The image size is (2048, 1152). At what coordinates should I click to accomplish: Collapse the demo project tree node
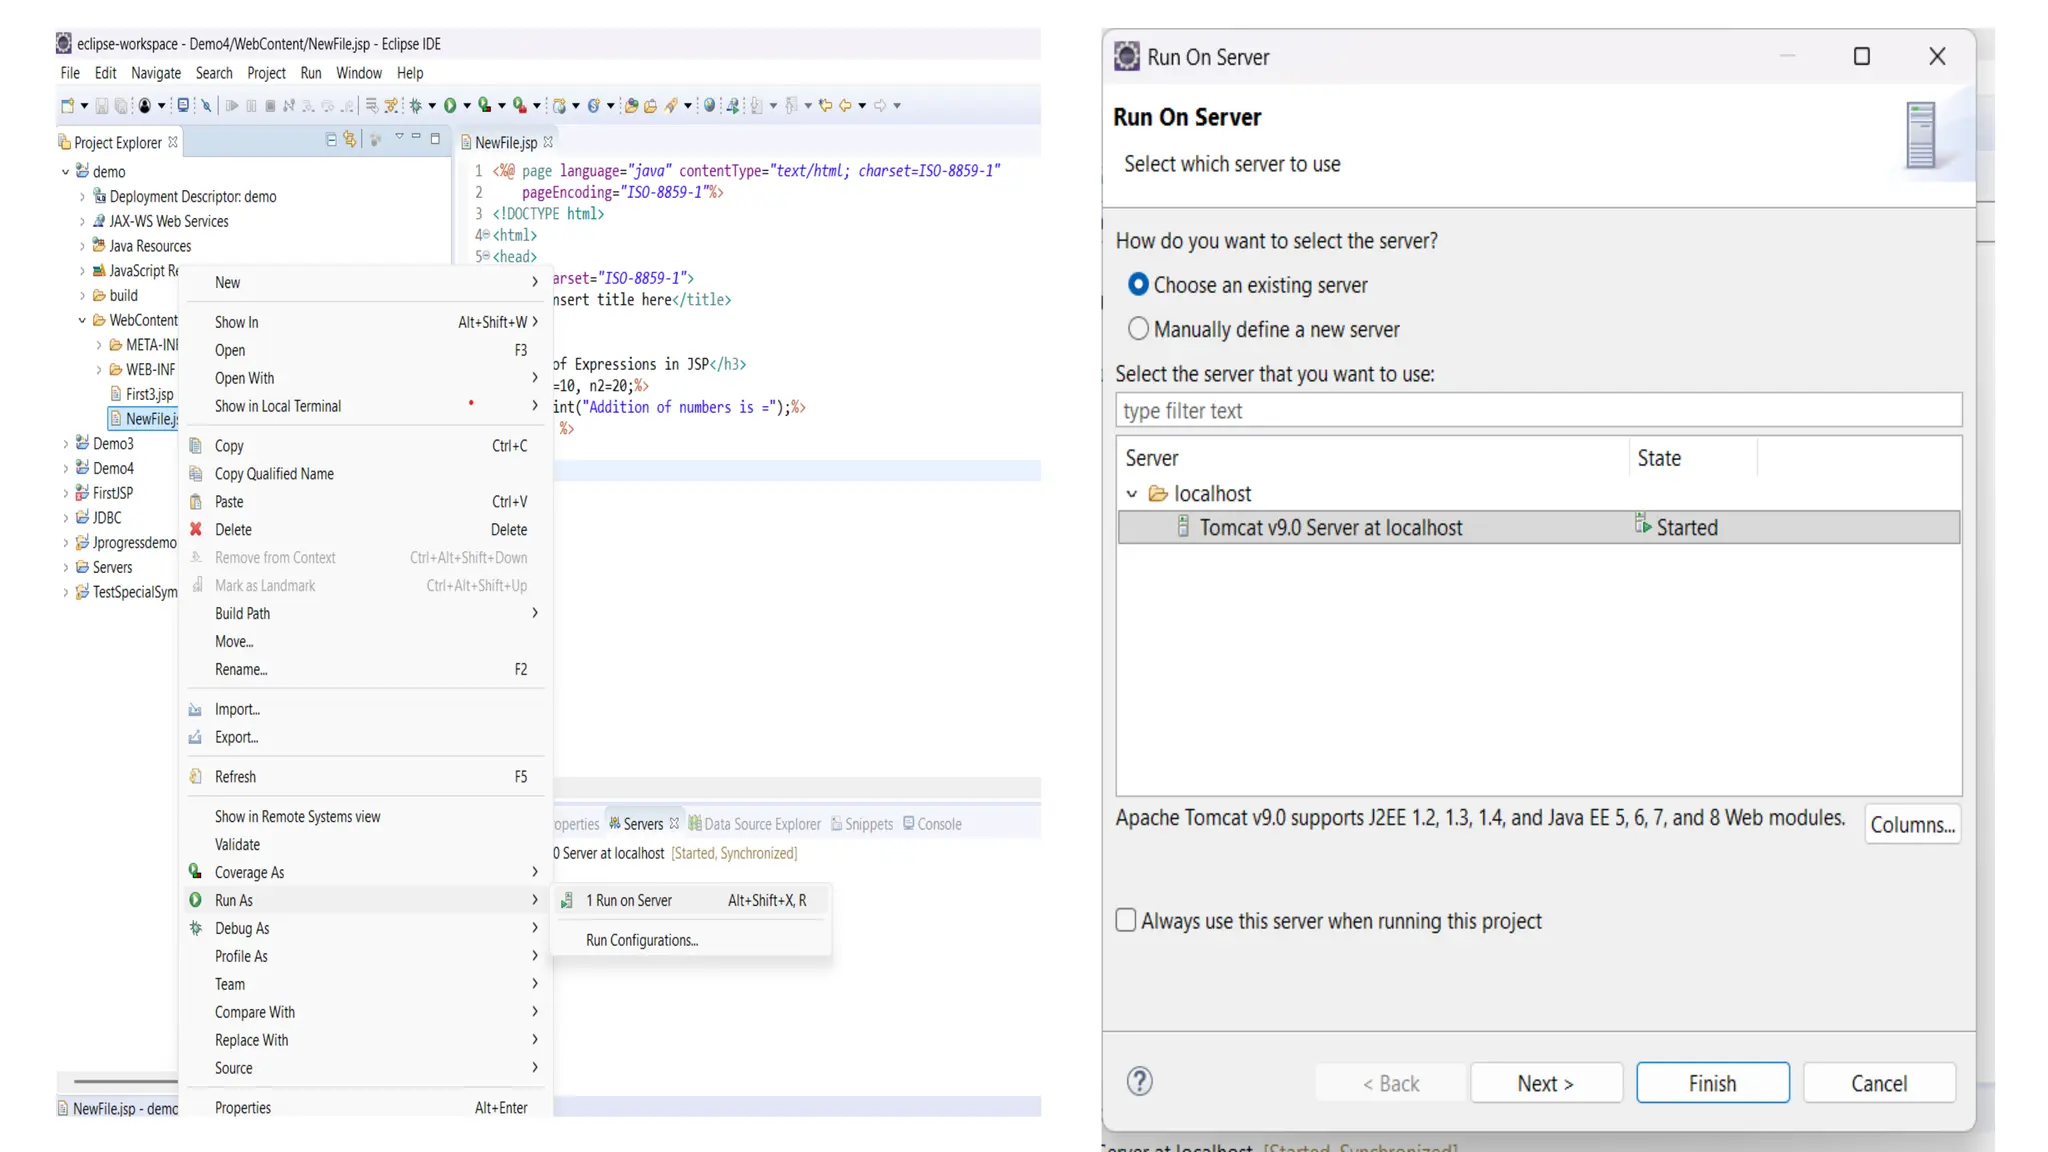pos(66,172)
